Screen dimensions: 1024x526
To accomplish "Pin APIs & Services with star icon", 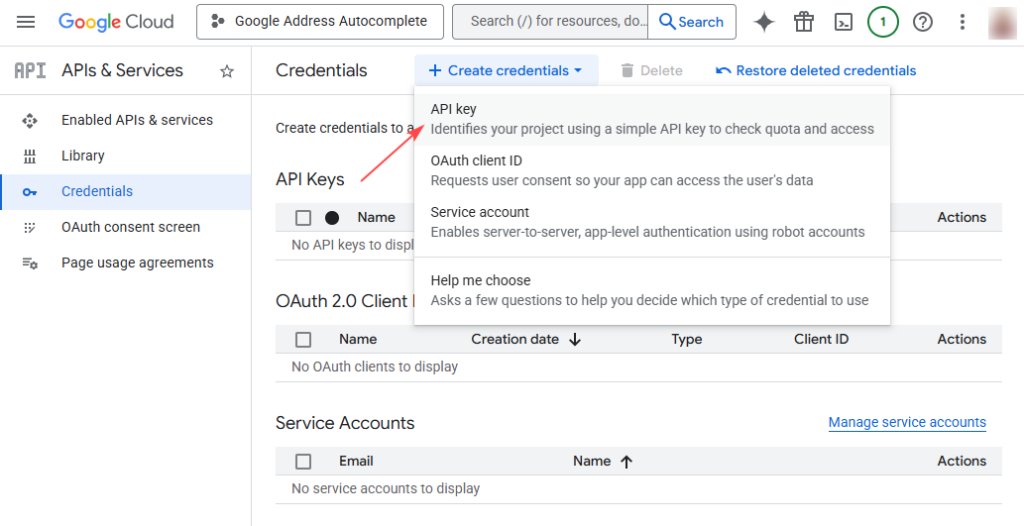I will [227, 71].
